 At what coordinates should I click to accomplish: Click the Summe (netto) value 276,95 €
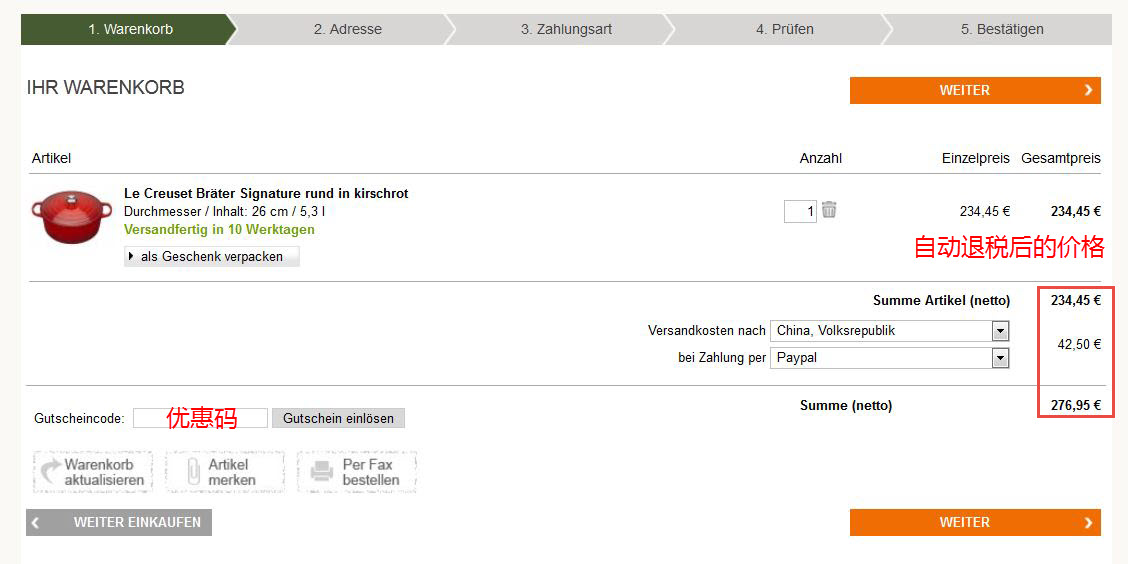tap(1075, 406)
